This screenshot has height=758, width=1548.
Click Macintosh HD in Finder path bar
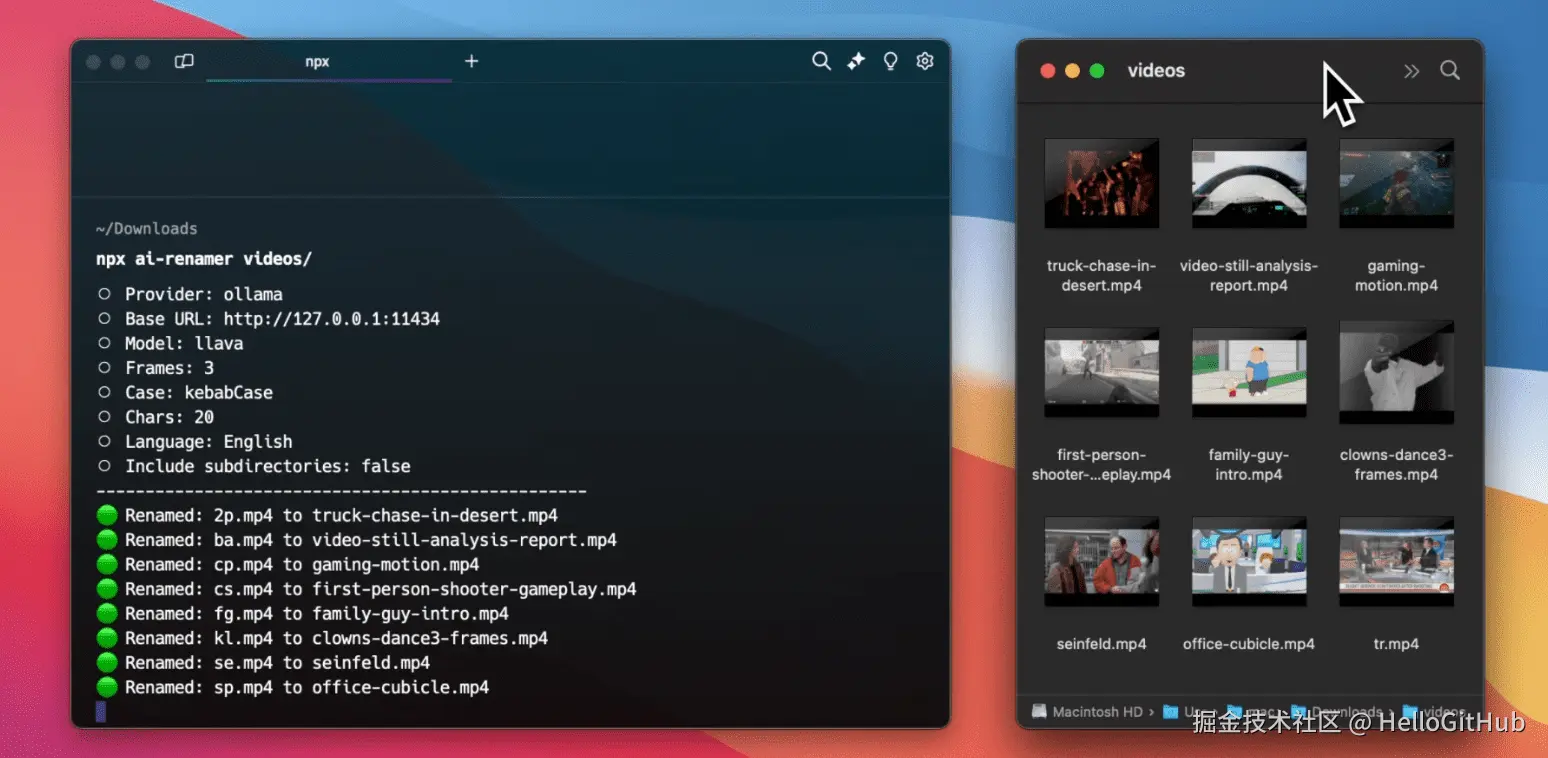click(1086, 712)
